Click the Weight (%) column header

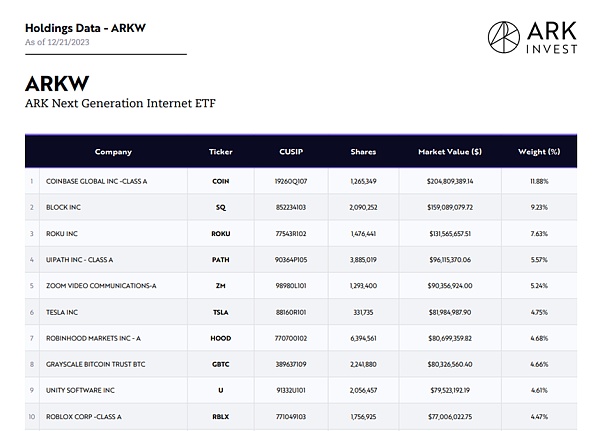538,152
